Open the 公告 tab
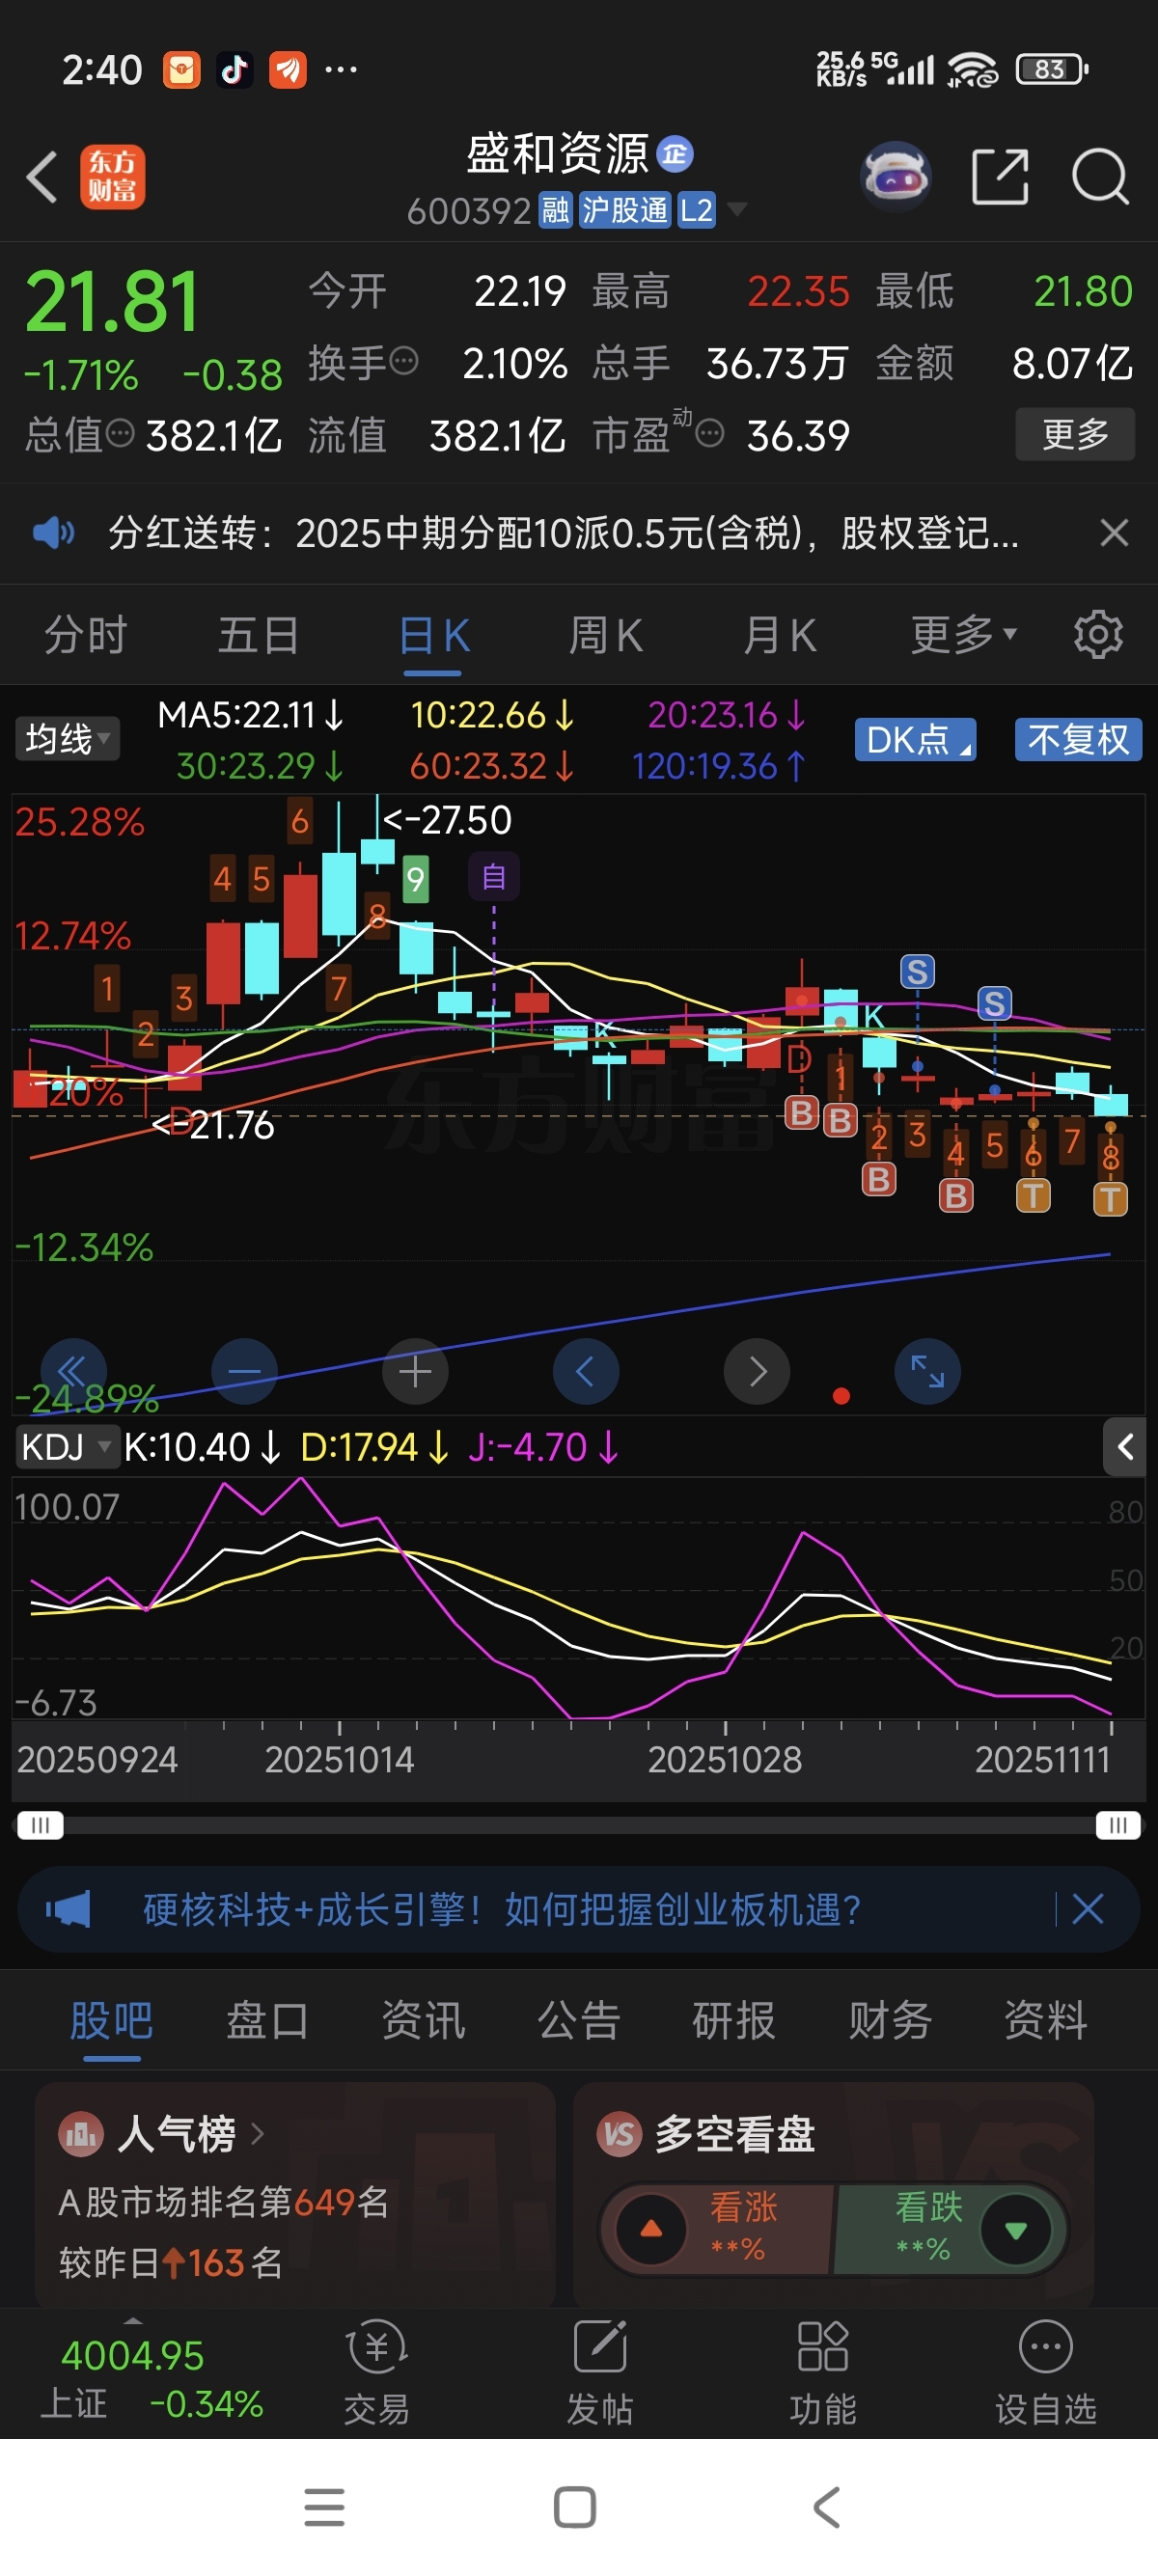Image resolution: width=1158 pixels, height=2576 pixels. (x=579, y=2019)
